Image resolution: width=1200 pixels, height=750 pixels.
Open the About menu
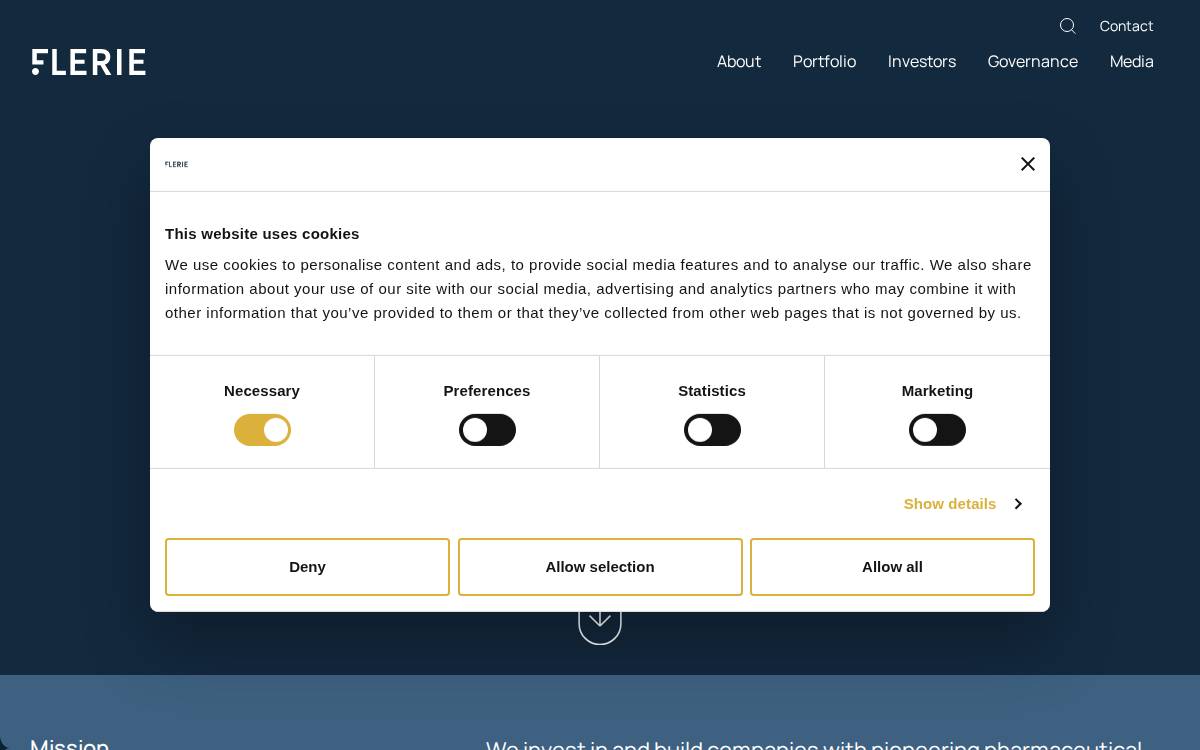point(739,62)
